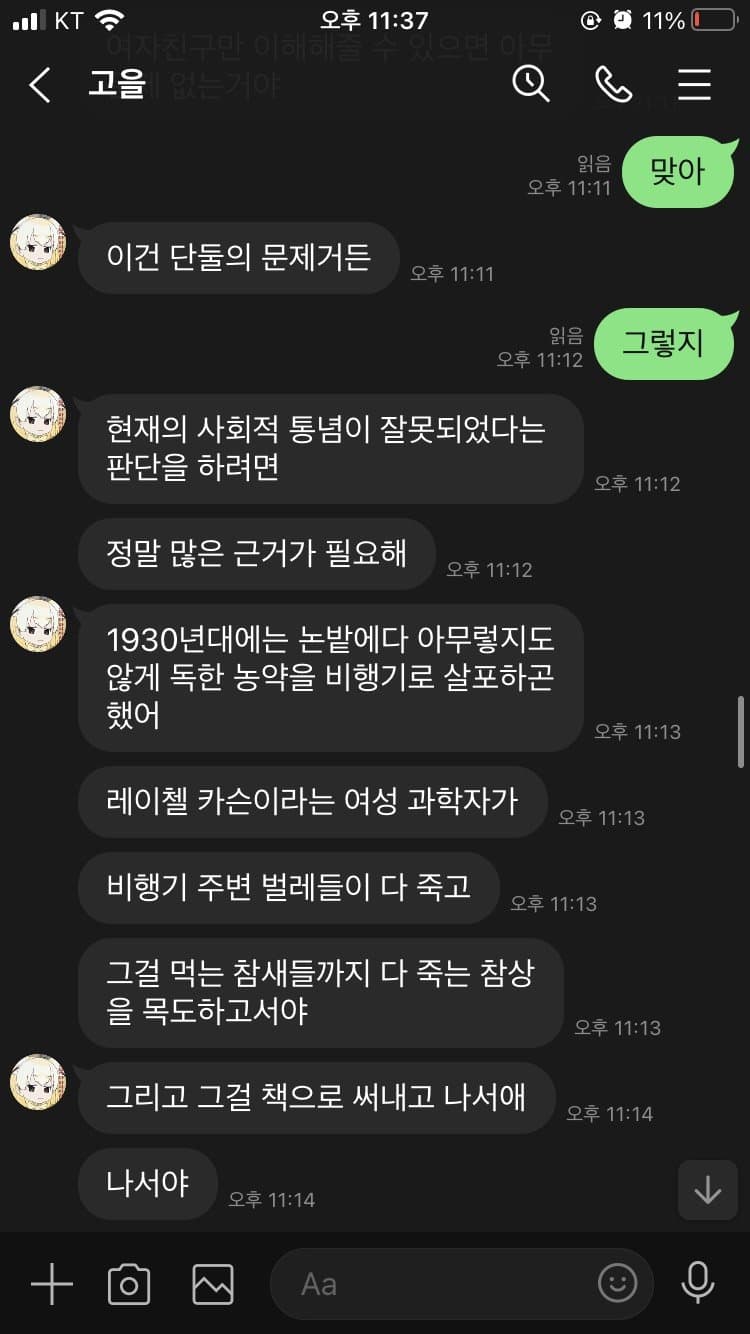
Task: Open the chat search magnifier icon
Action: pos(531,84)
